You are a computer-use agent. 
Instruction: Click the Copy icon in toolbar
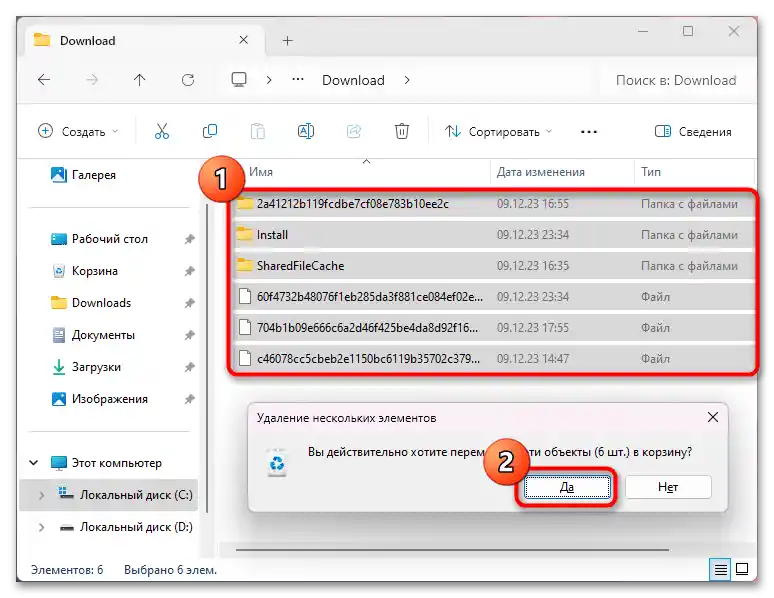(210, 131)
